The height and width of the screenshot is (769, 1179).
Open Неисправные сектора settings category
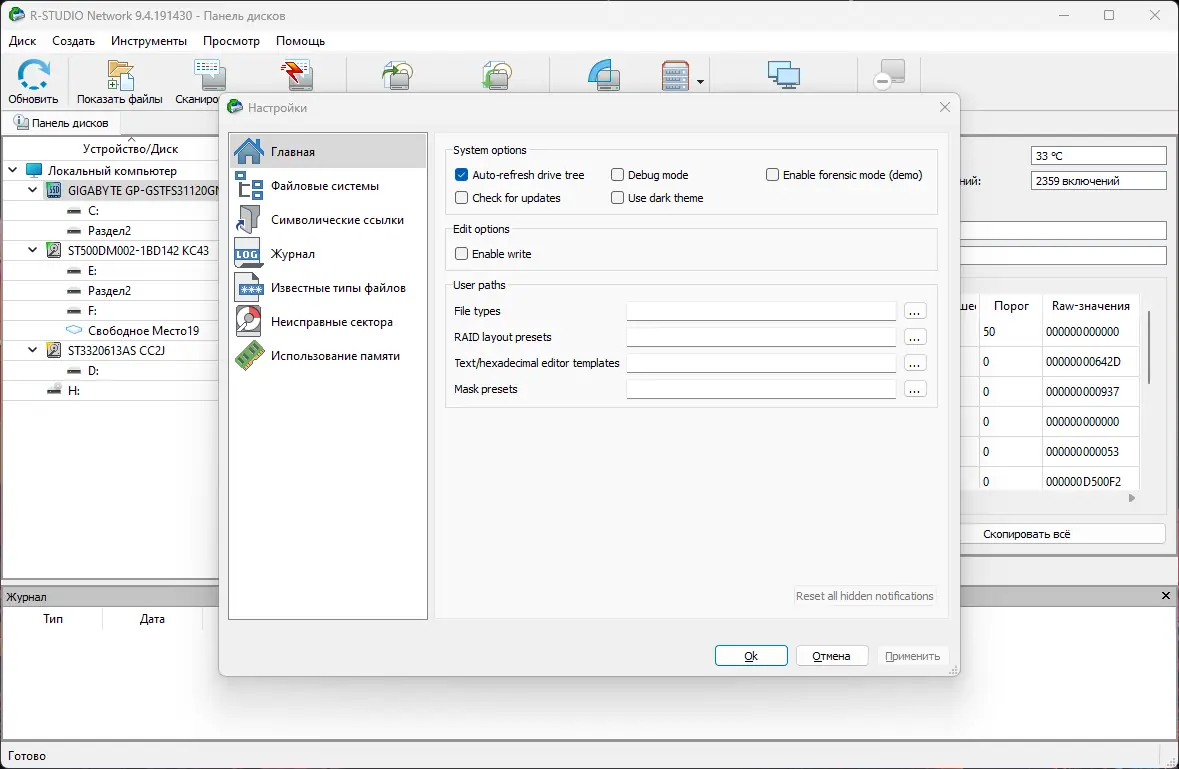click(x=329, y=322)
